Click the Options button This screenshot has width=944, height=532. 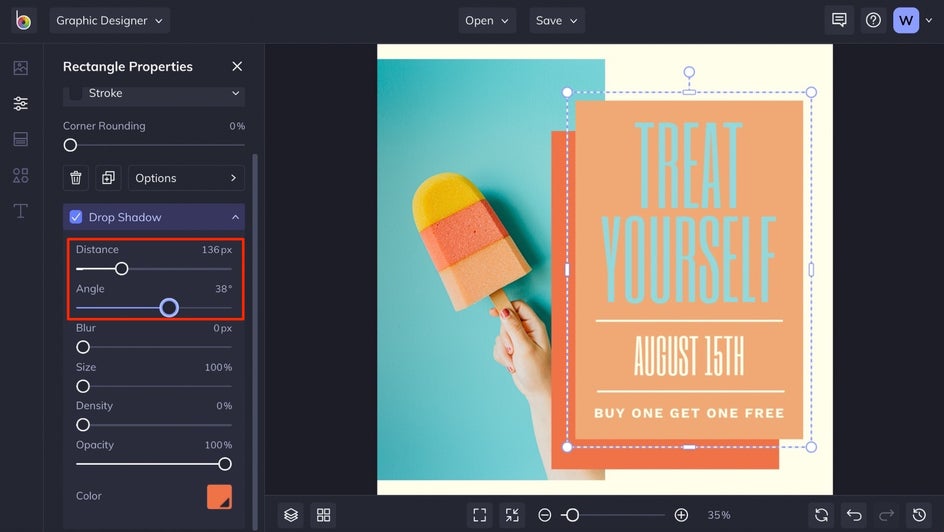(186, 178)
